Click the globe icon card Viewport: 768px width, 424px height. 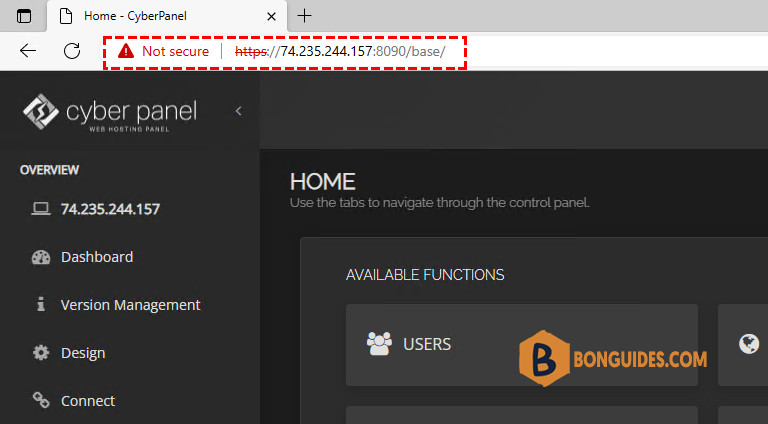pyautogui.click(x=748, y=344)
